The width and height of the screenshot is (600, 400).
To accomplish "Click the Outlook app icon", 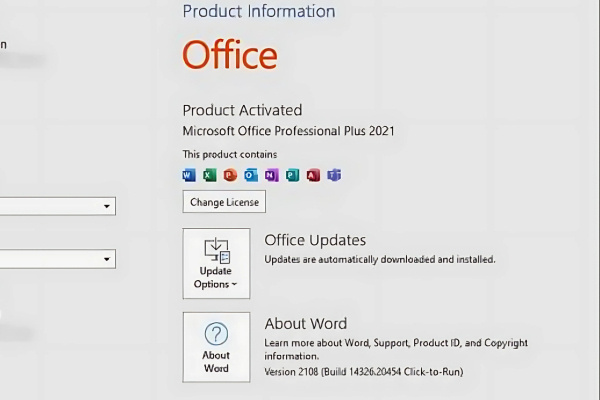I will tap(251, 175).
